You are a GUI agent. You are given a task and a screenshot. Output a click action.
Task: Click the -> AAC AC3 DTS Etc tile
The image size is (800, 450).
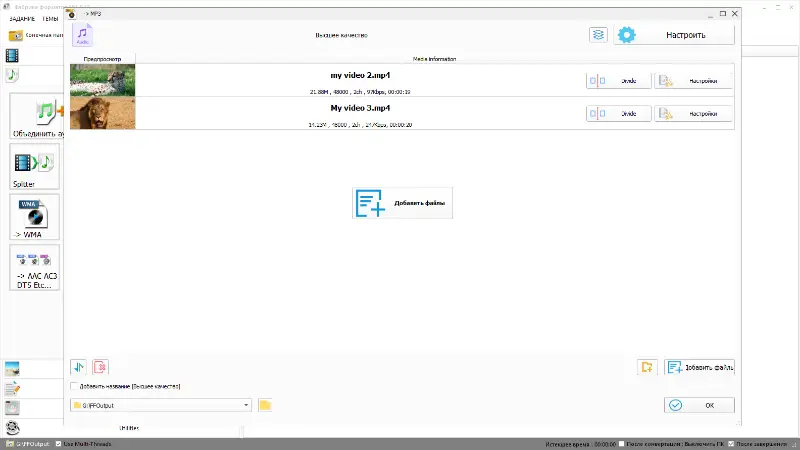[x=35, y=267]
